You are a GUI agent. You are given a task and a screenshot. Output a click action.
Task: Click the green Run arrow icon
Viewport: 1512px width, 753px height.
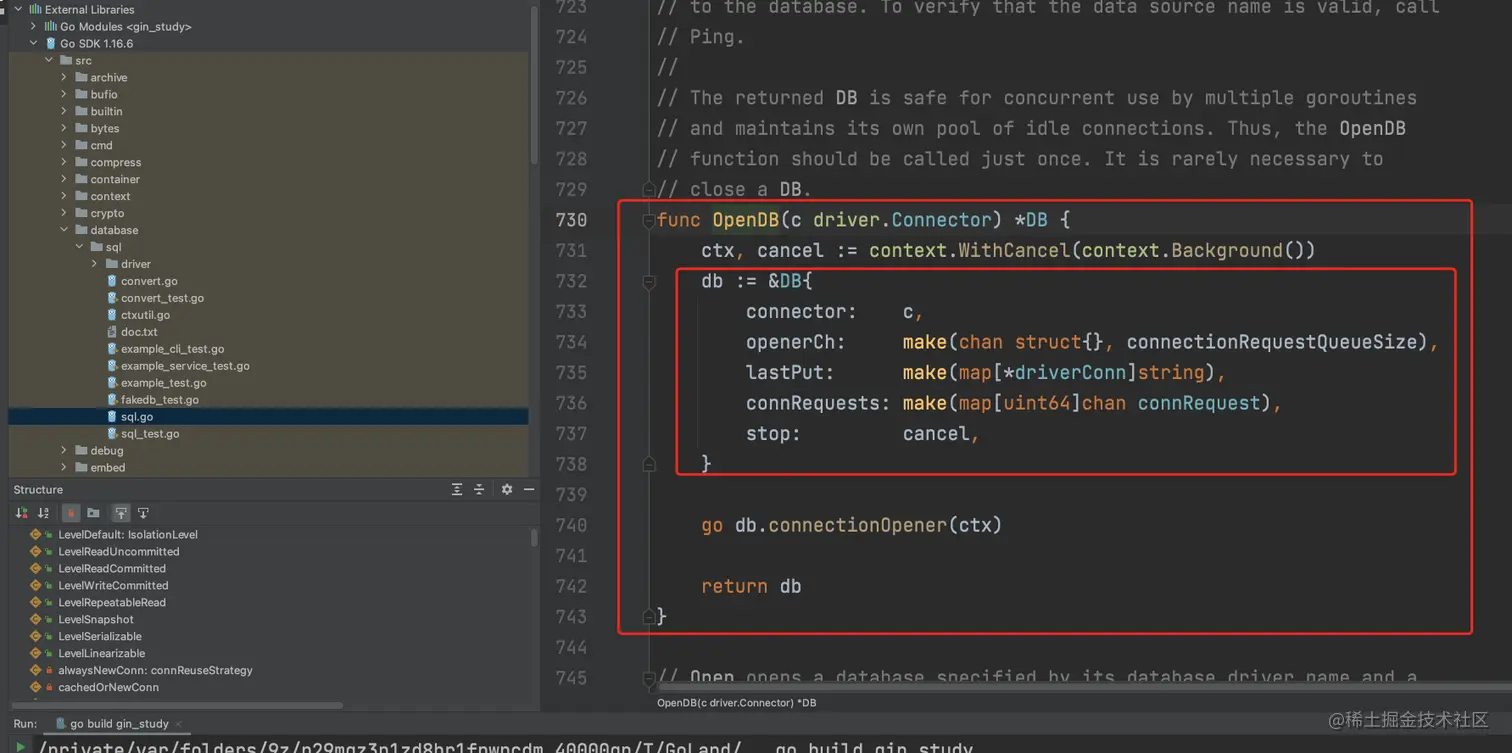tap(20, 746)
